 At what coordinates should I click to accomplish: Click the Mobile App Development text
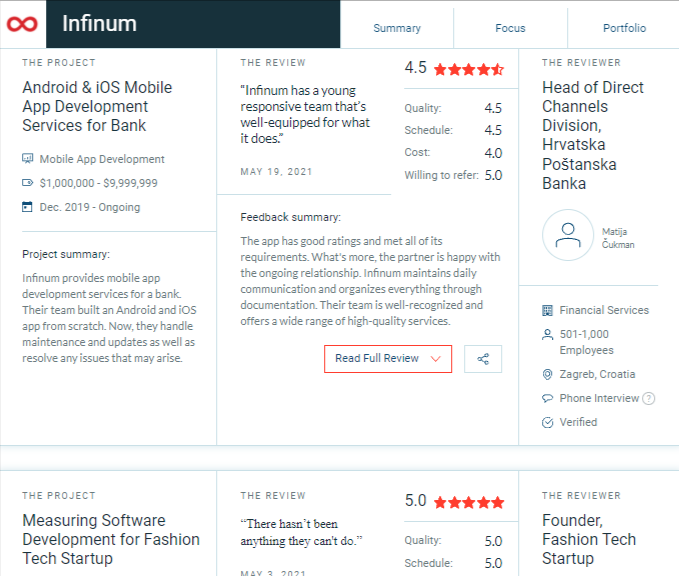click(x=102, y=159)
